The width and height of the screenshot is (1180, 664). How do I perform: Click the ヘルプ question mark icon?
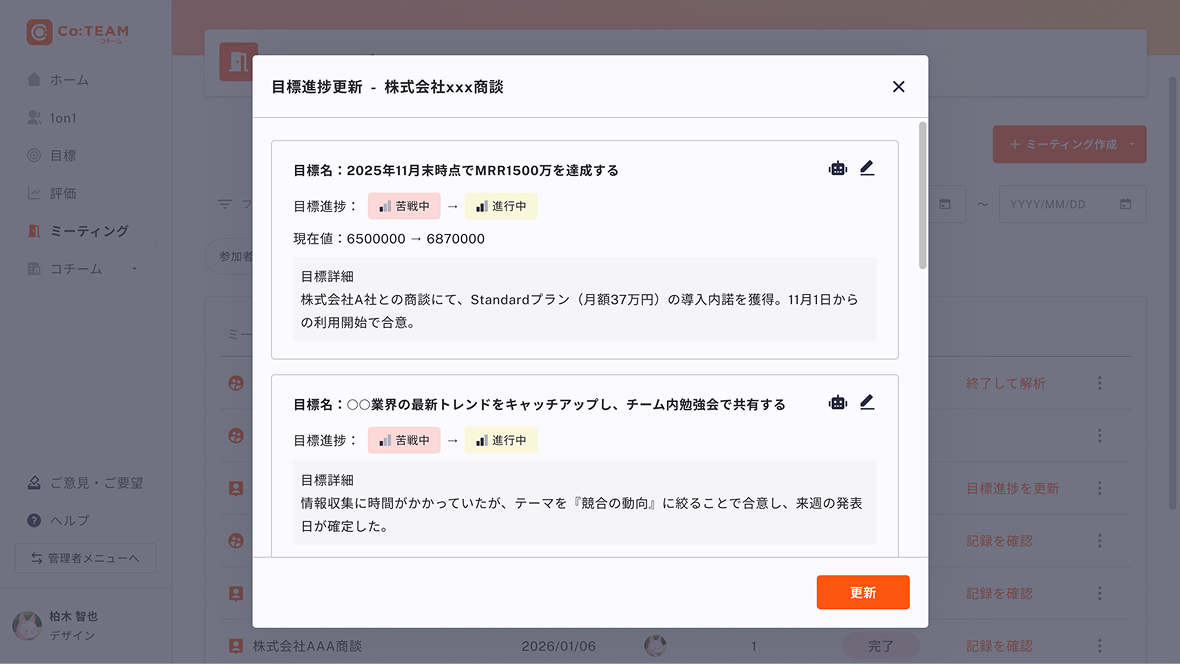click(36, 520)
